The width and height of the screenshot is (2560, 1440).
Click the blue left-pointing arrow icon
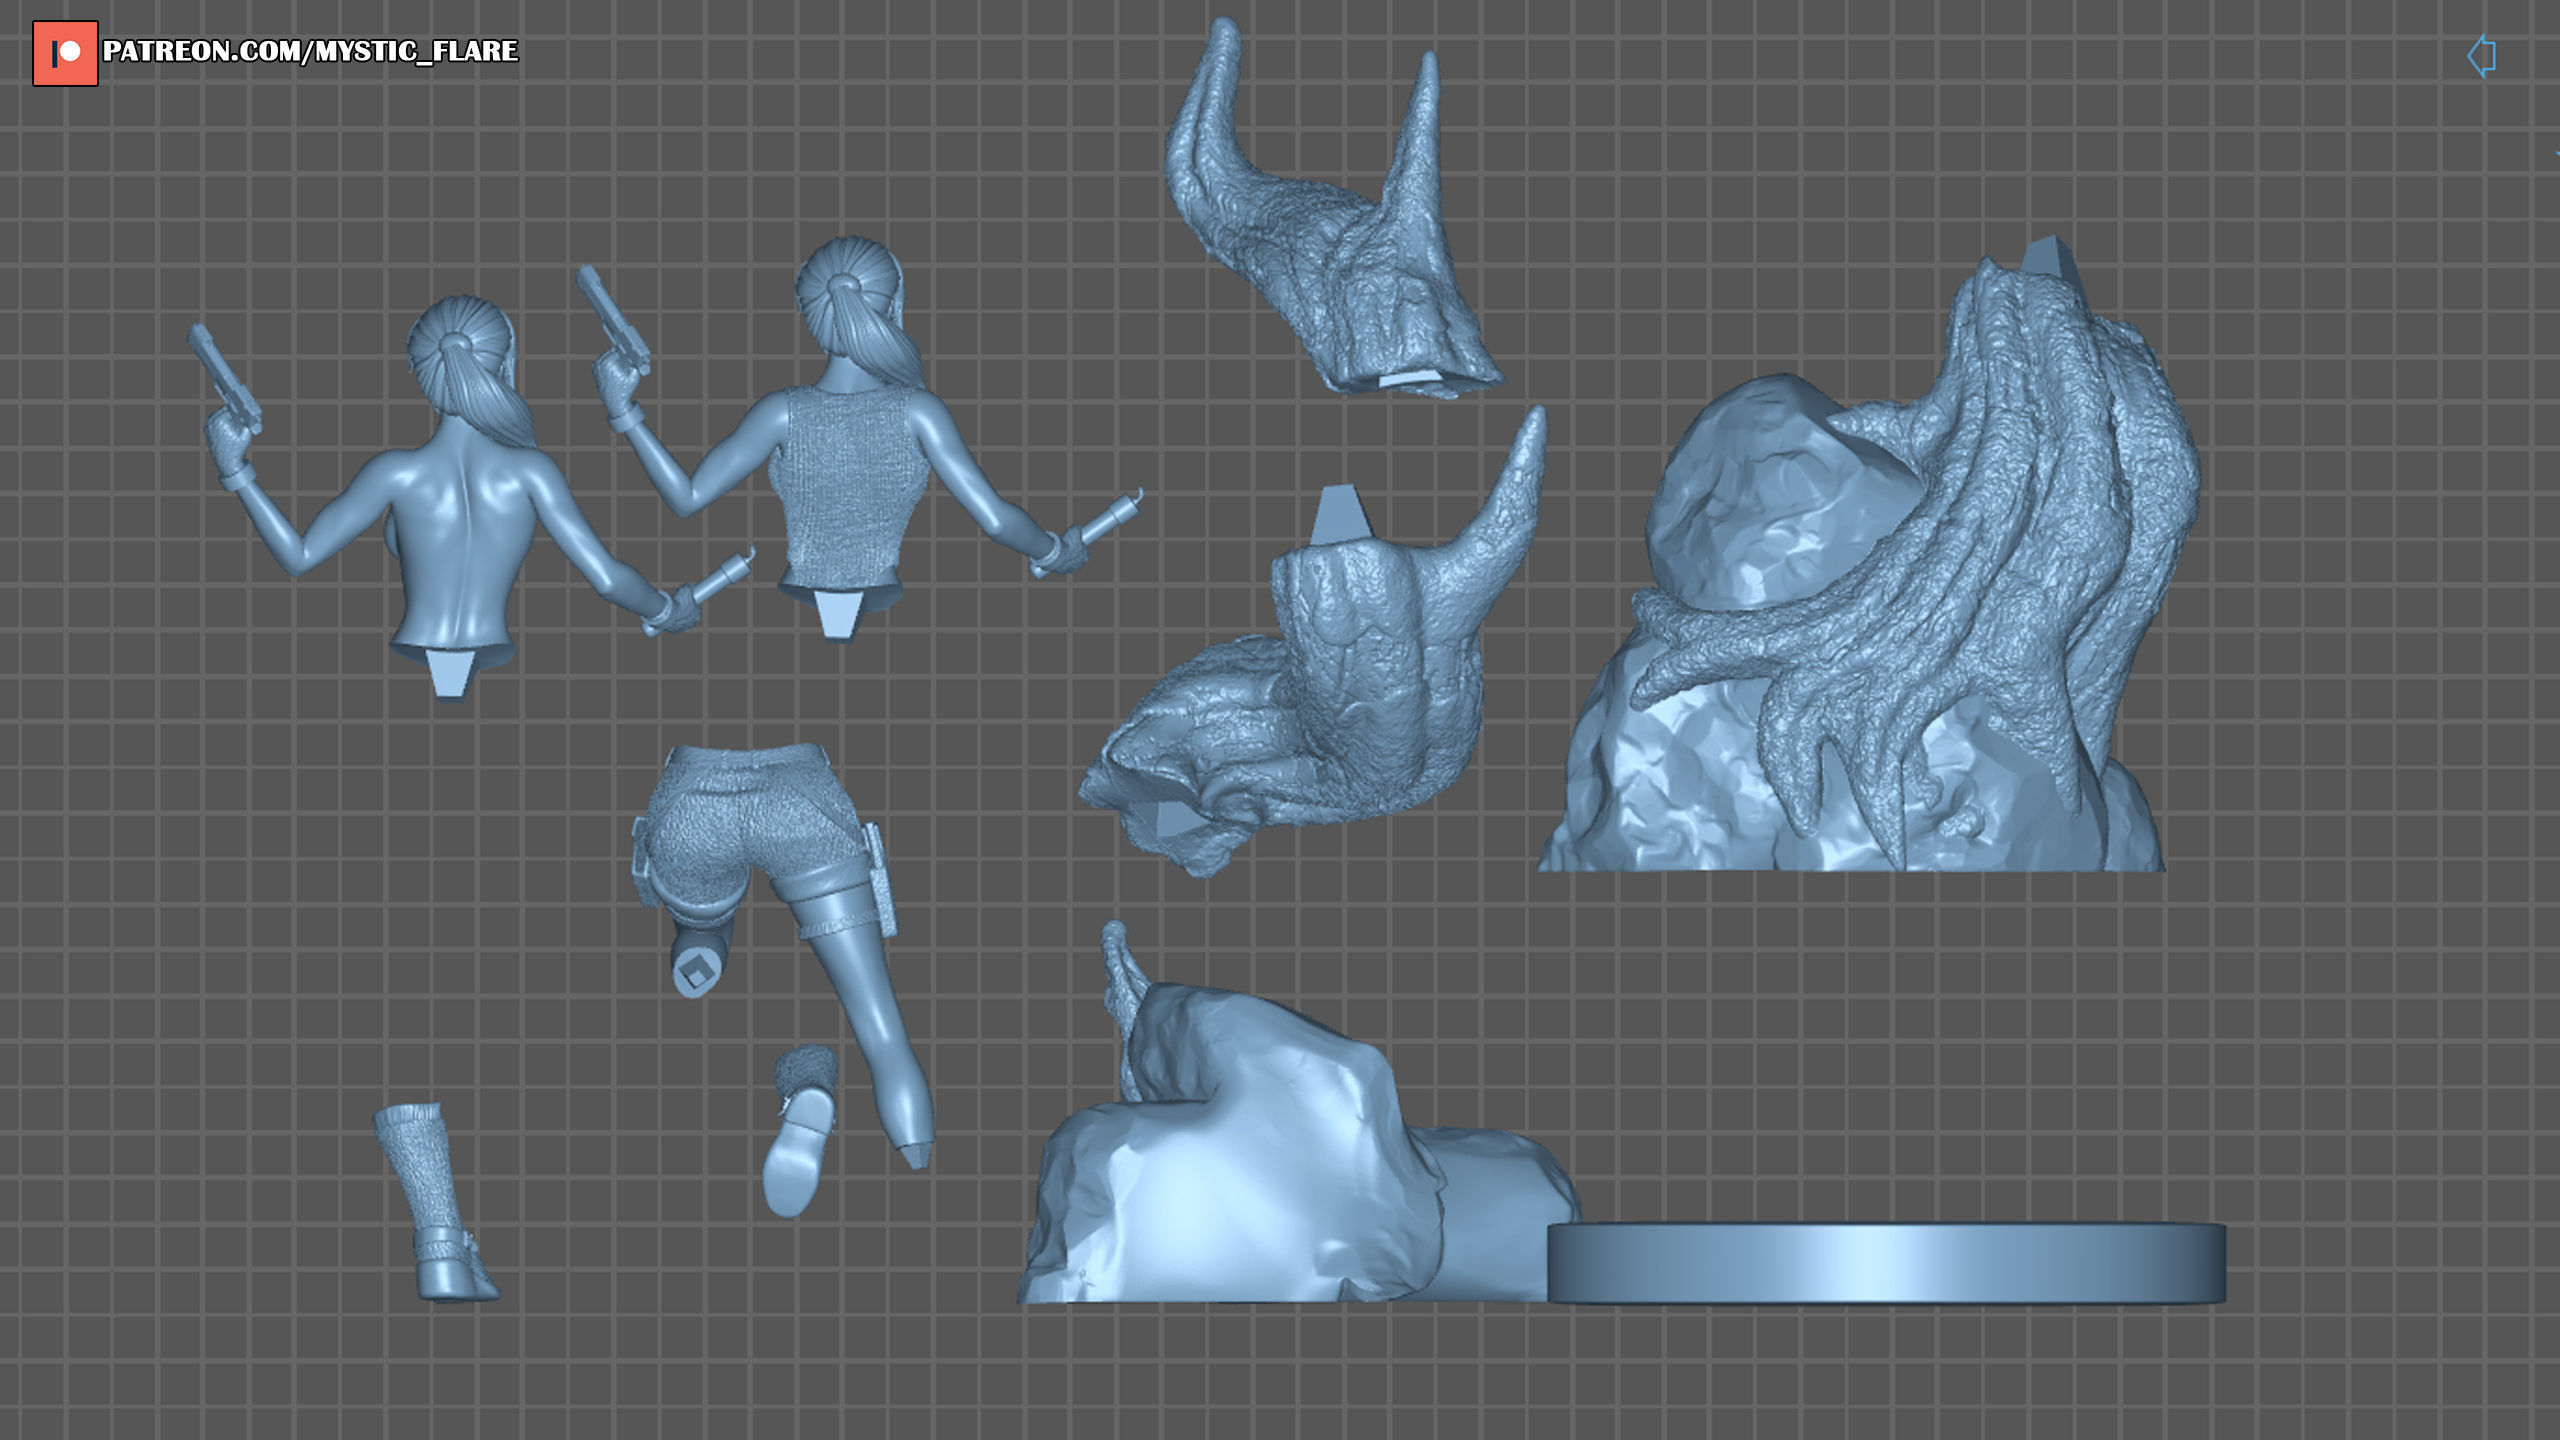2481,56
